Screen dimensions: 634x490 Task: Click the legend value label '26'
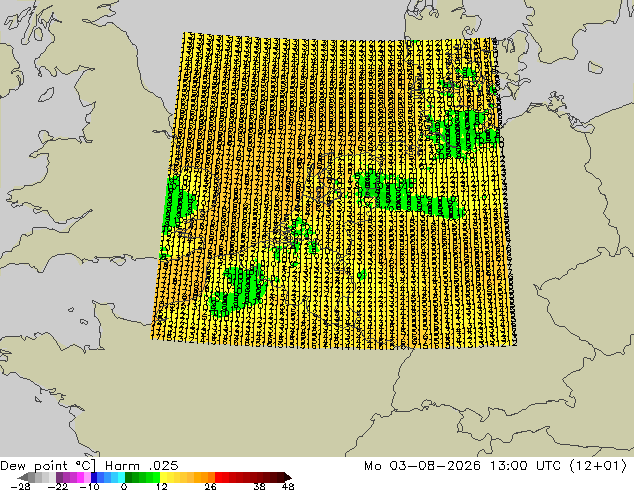pos(210,486)
